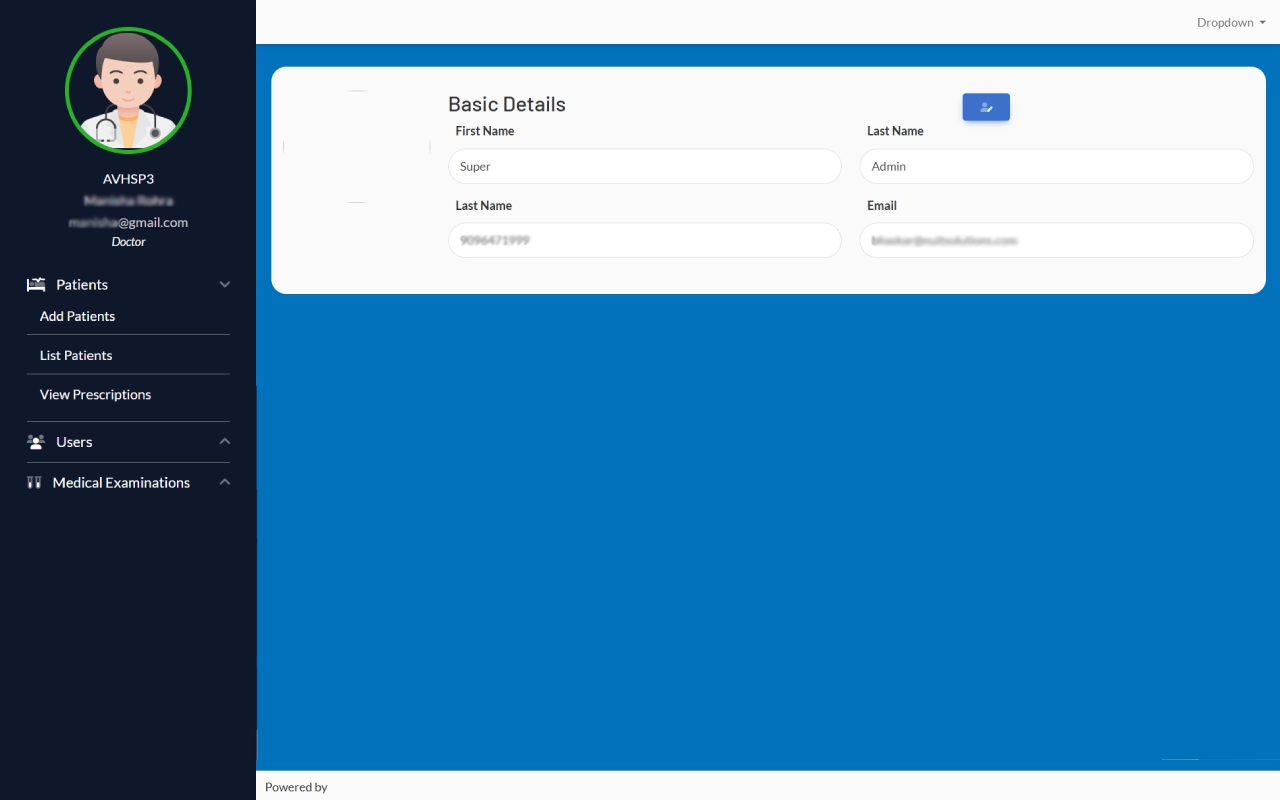
Task: Click the test tube icon beside Medical Examinations
Action: 34,483
